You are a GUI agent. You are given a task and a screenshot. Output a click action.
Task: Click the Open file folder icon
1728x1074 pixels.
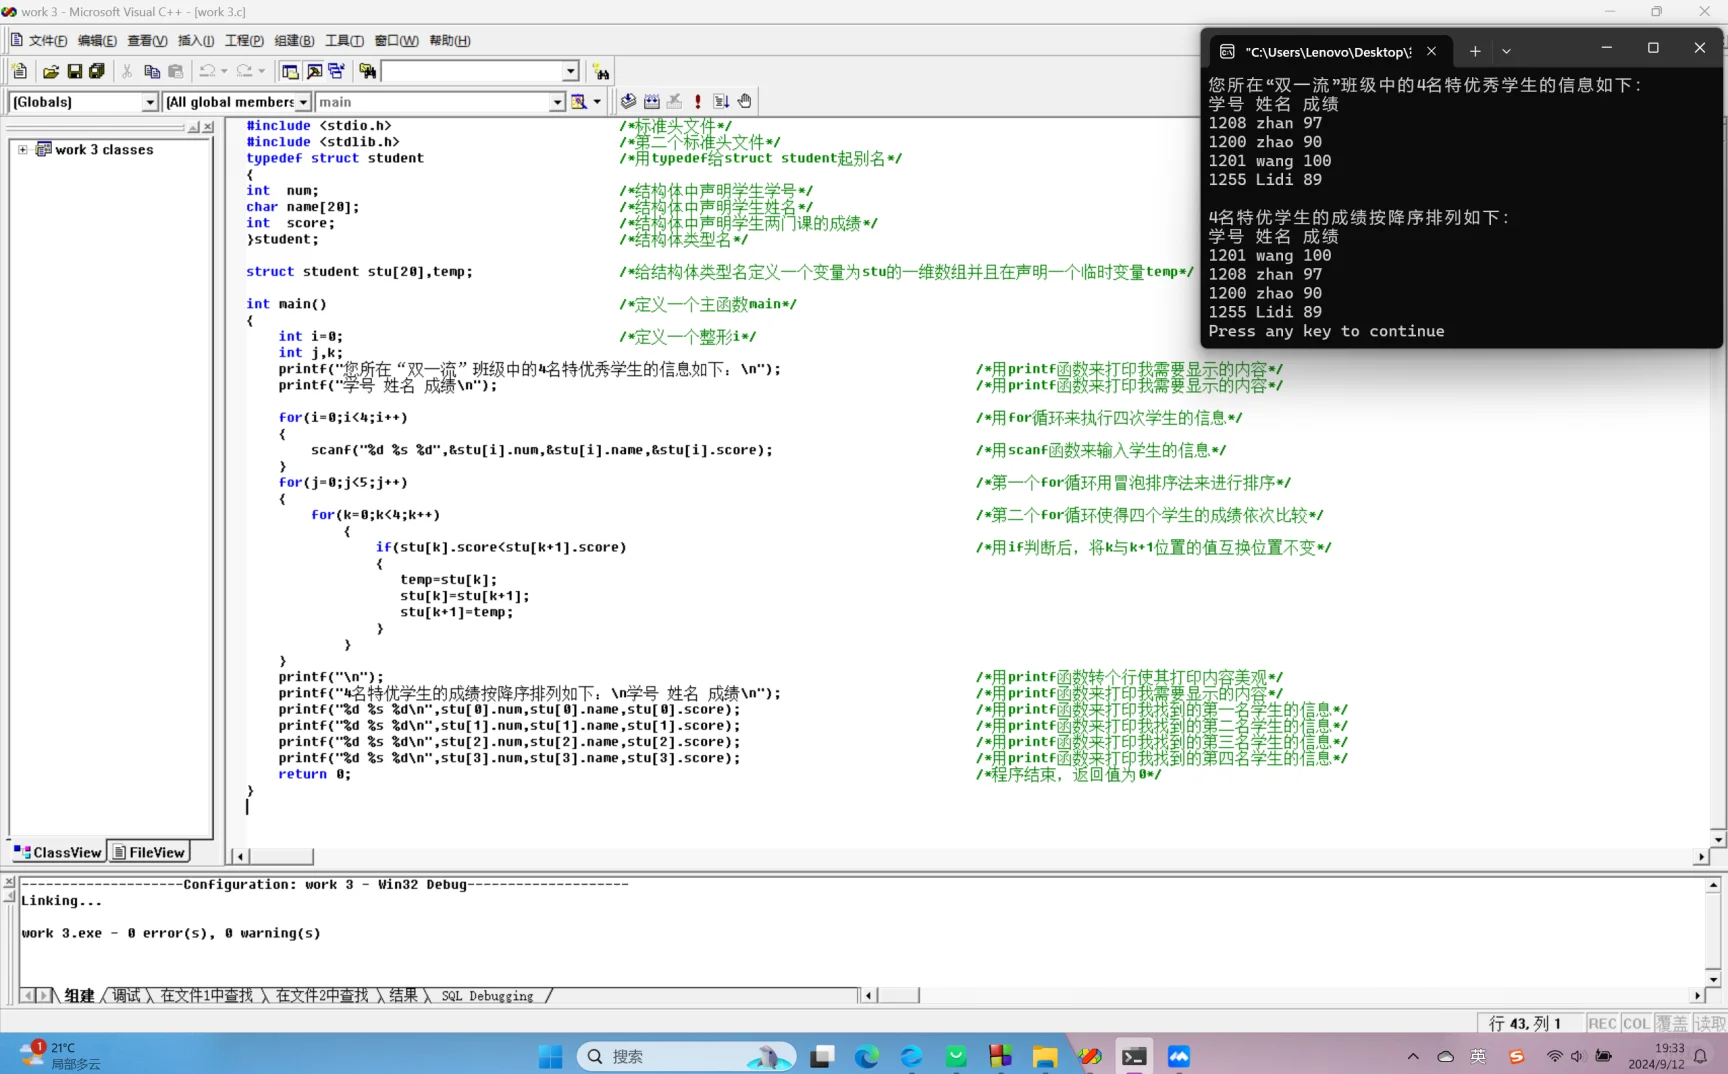point(51,71)
